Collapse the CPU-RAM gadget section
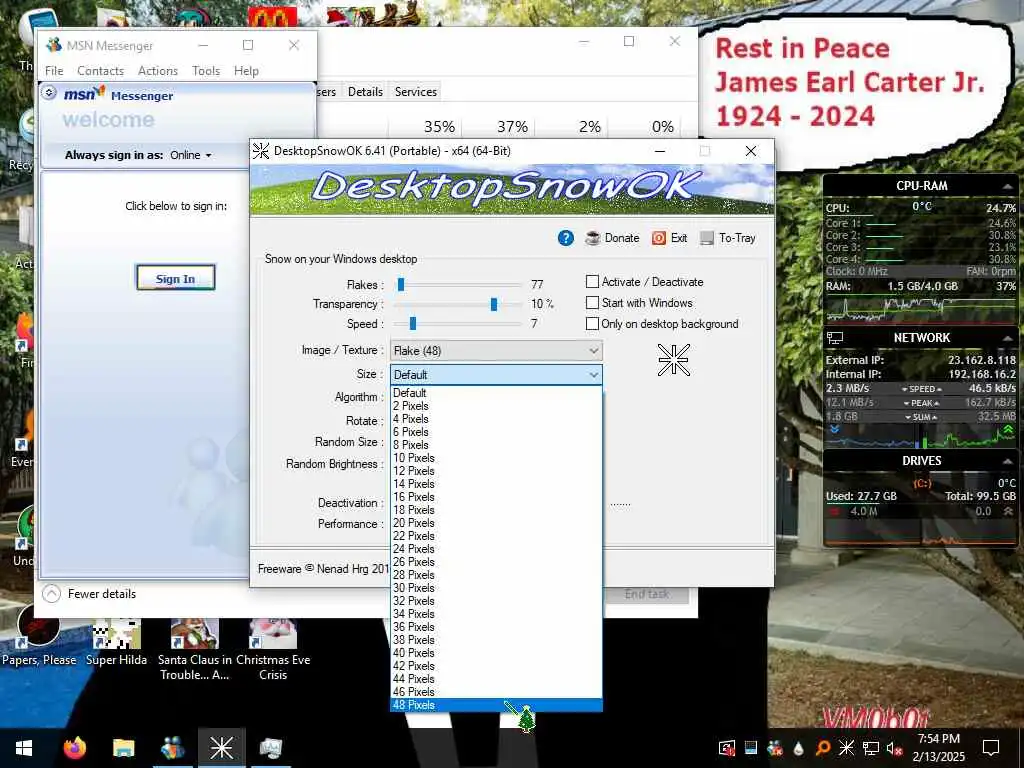 1007,187
